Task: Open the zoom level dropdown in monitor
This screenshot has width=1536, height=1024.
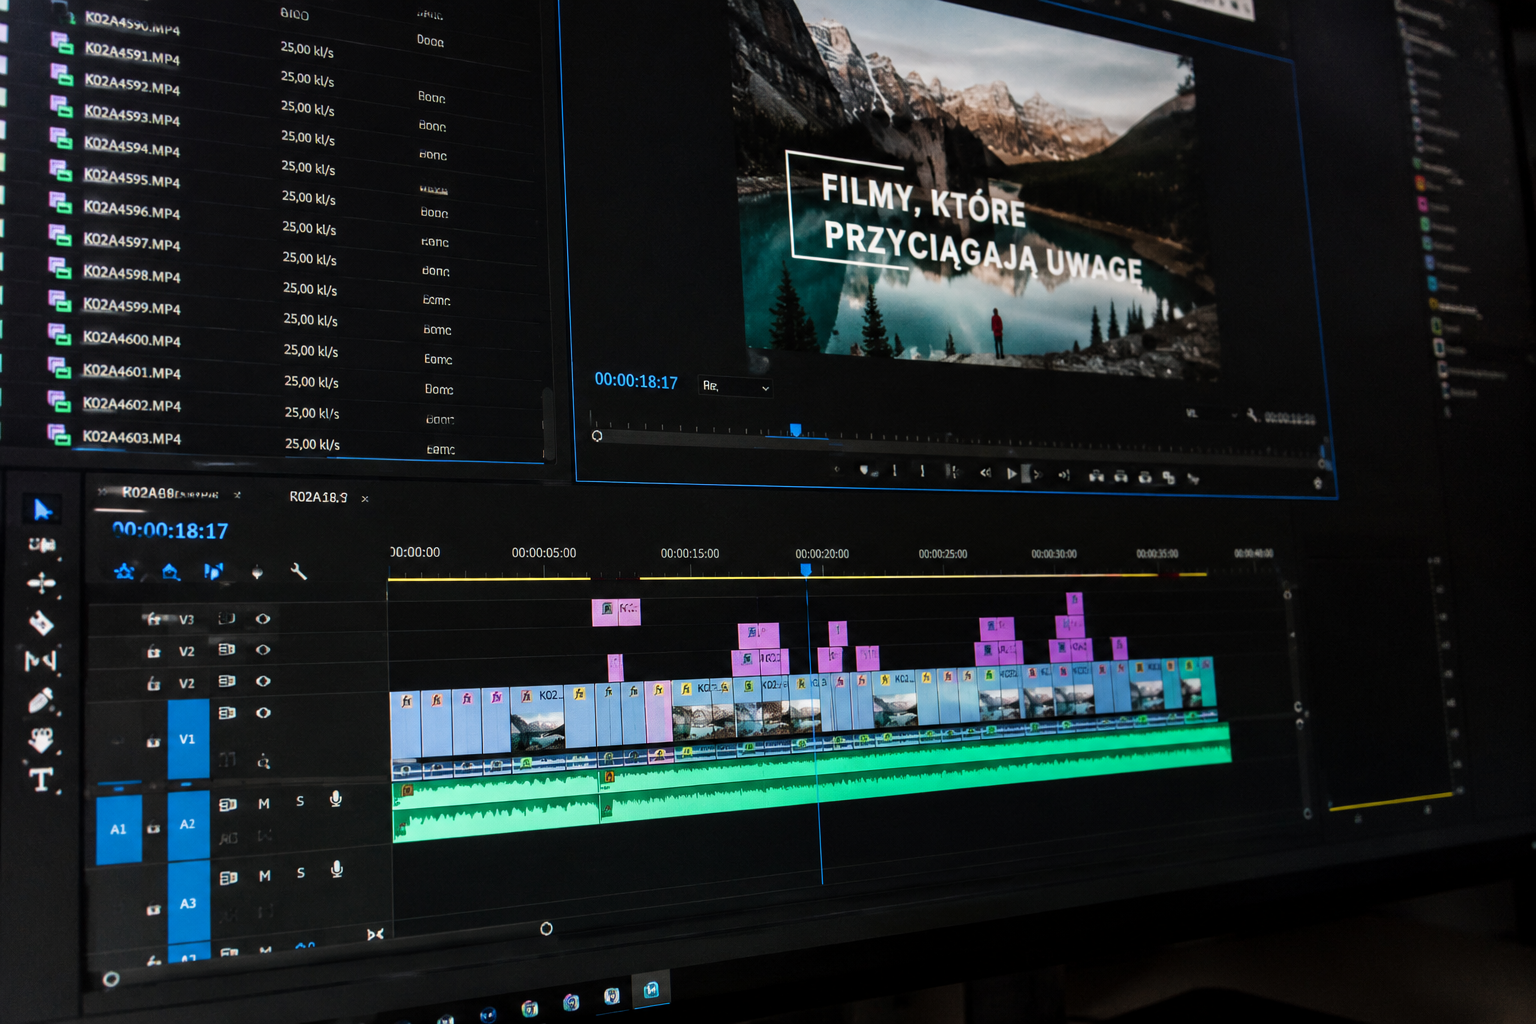Action: tap(736, 386)
